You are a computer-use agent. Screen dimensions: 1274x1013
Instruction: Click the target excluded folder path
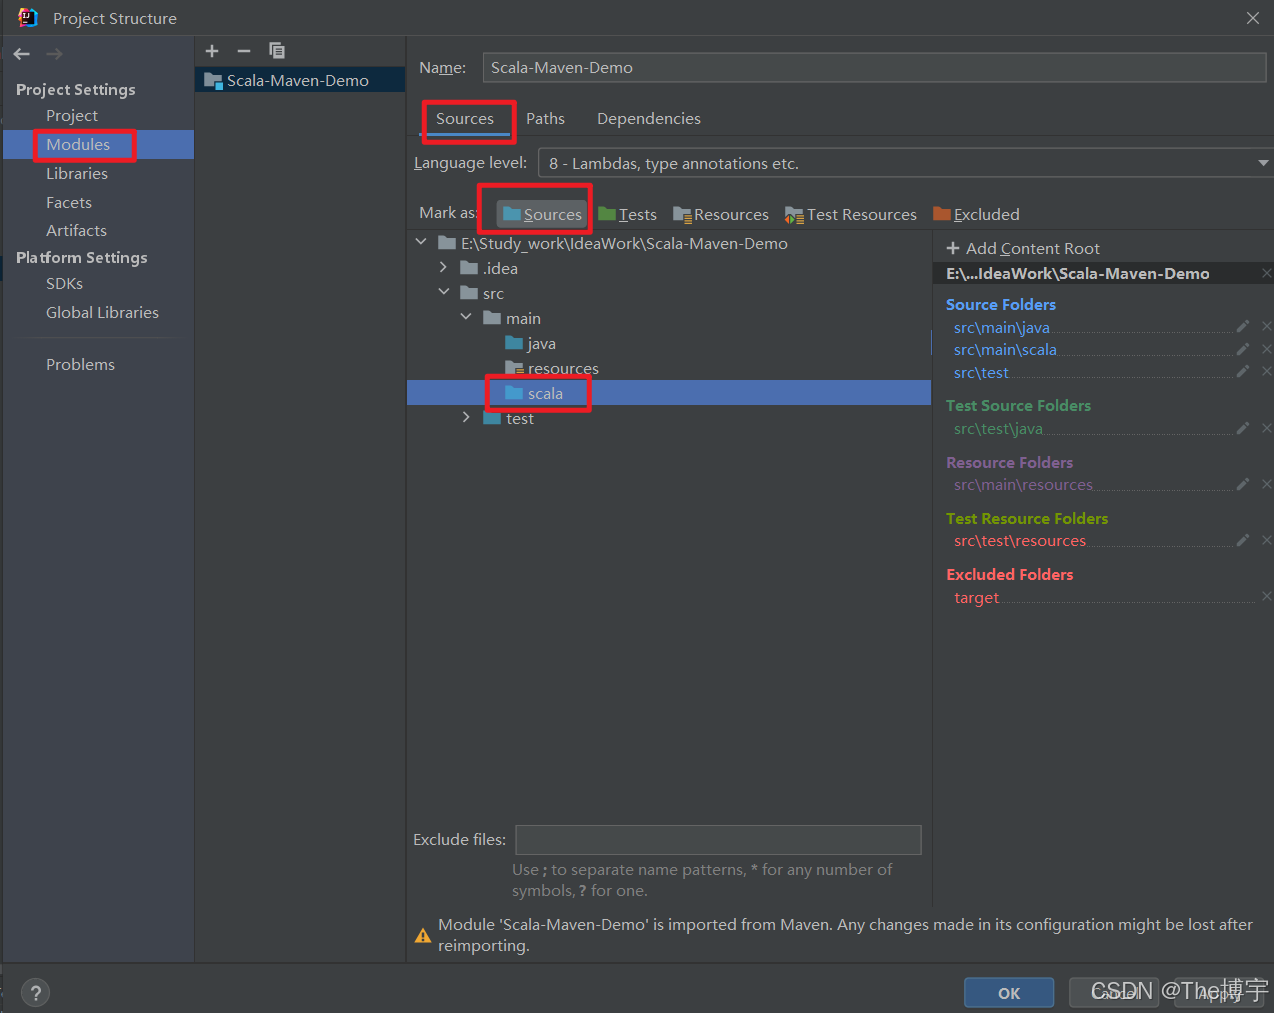coord(976,598)
